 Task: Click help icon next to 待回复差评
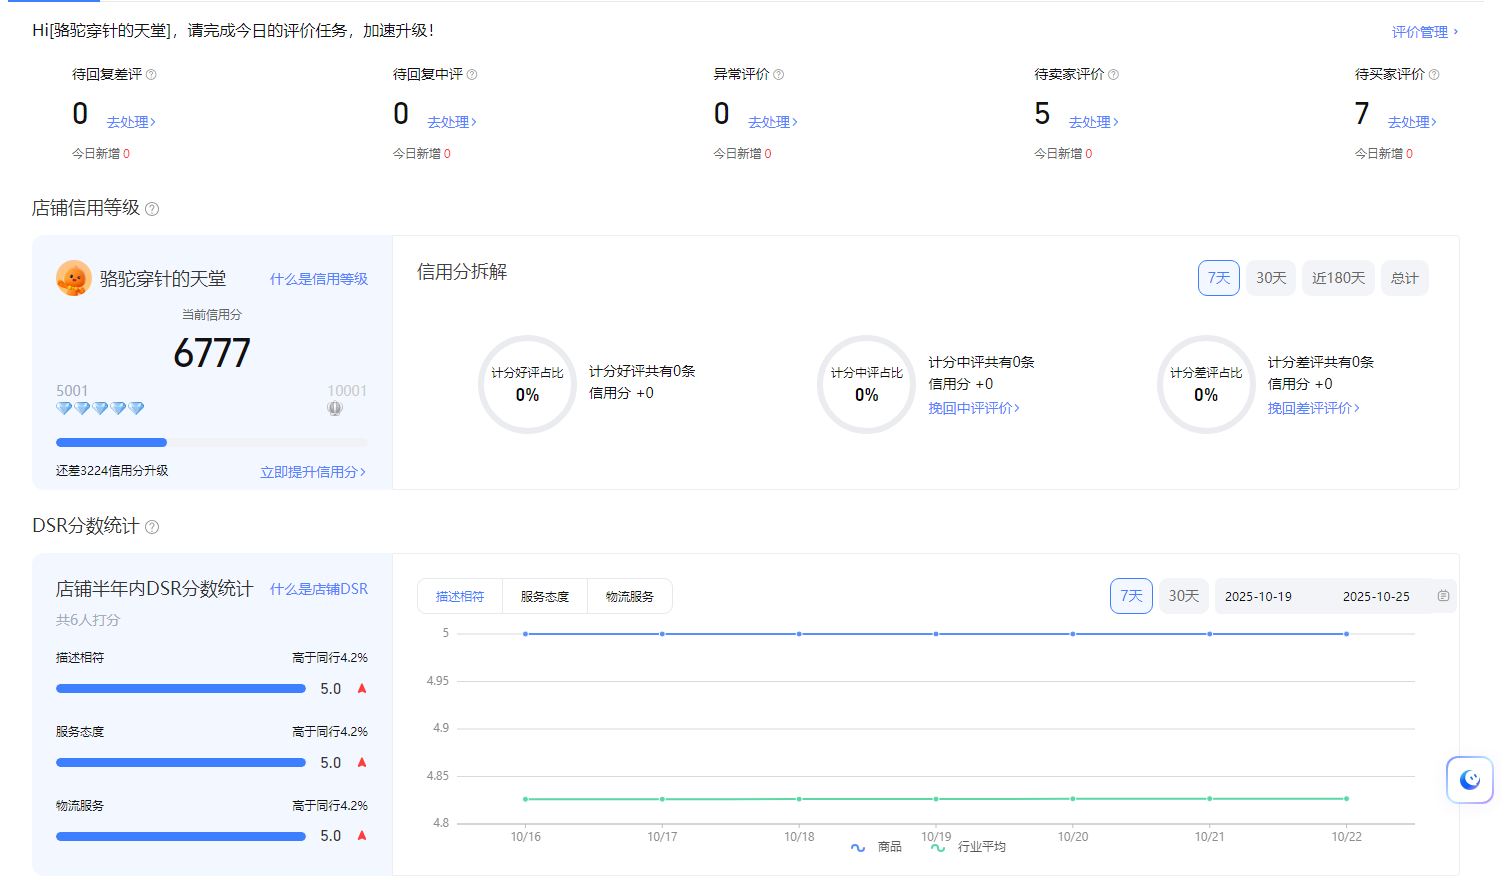[x=151, y=75]
